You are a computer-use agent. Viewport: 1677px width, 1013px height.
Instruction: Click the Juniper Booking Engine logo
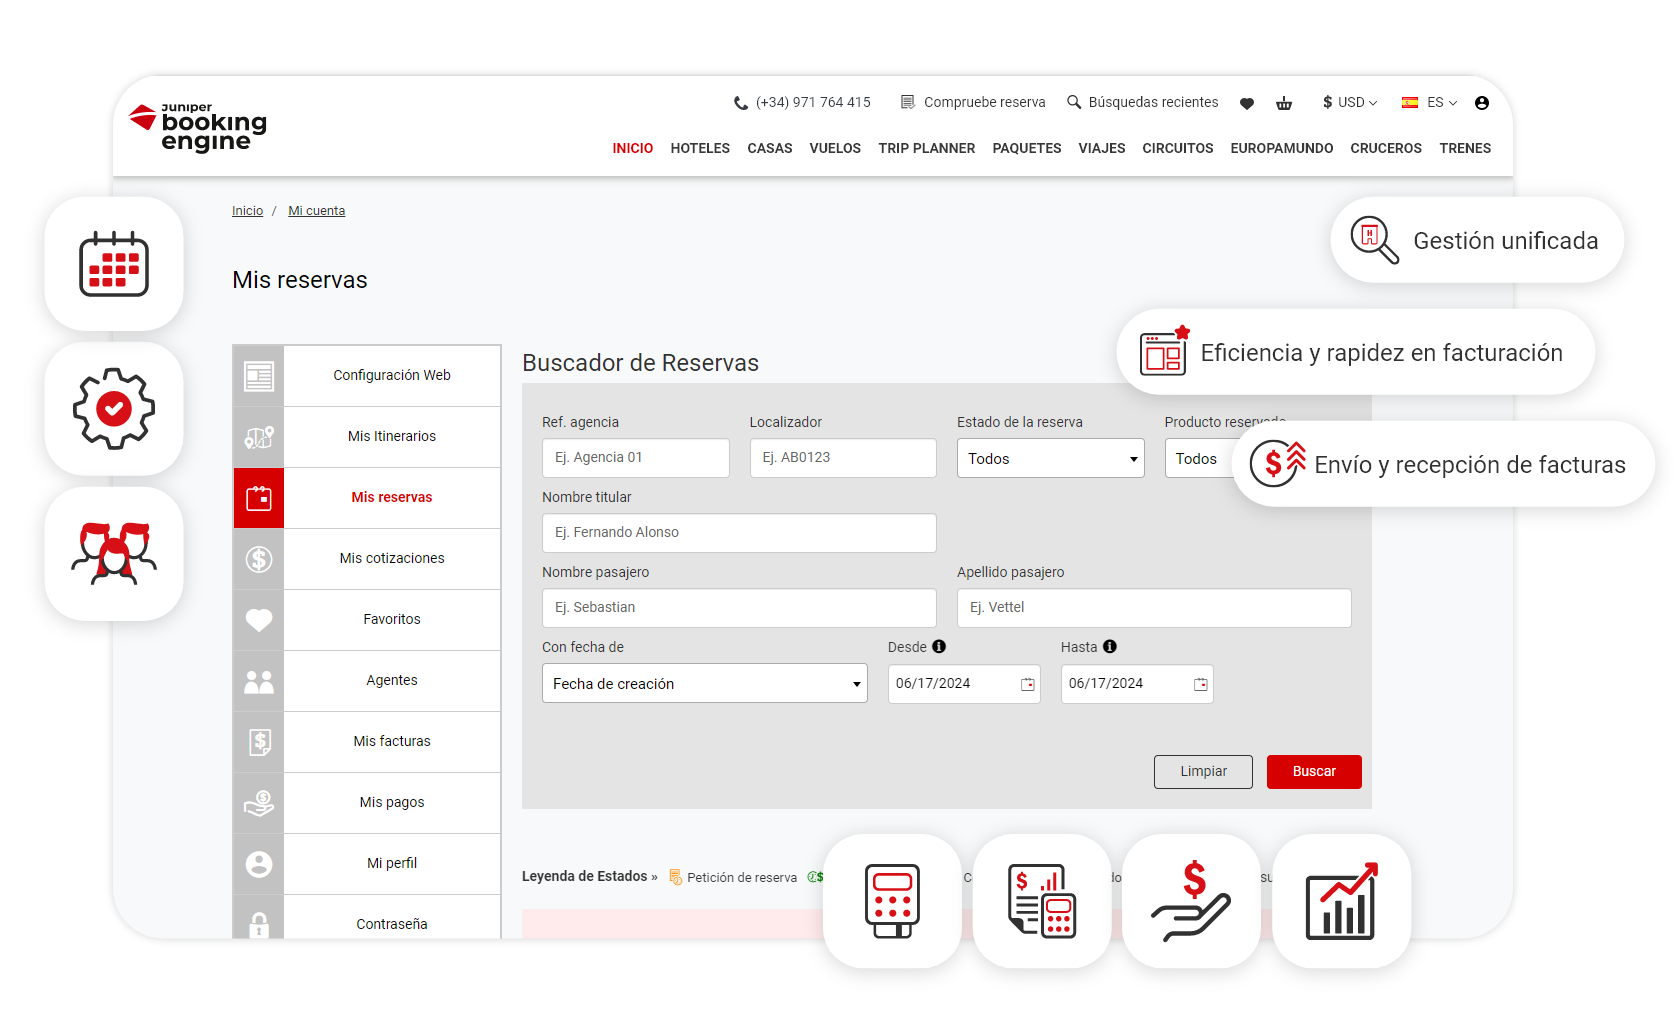[199, 128]
